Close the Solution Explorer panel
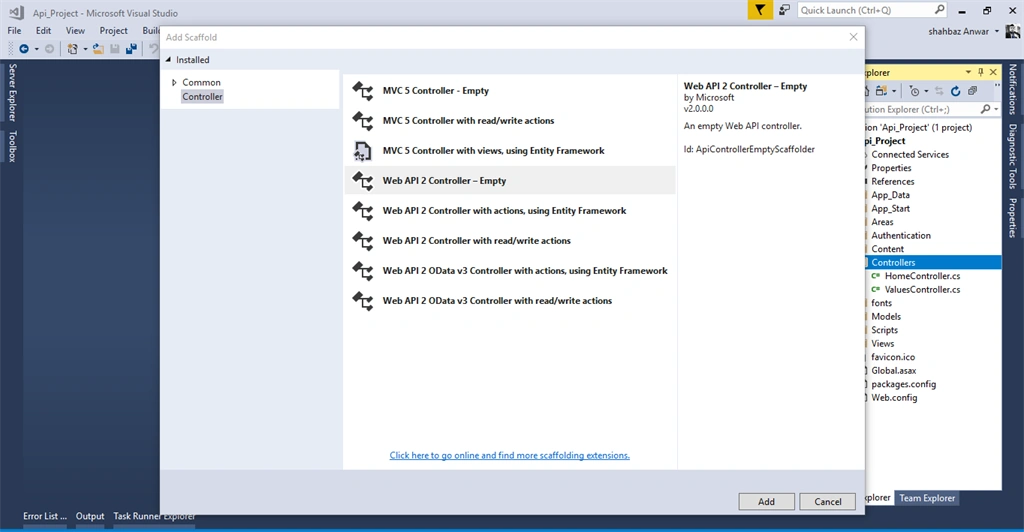1024x532 pixels. [993, 72]
